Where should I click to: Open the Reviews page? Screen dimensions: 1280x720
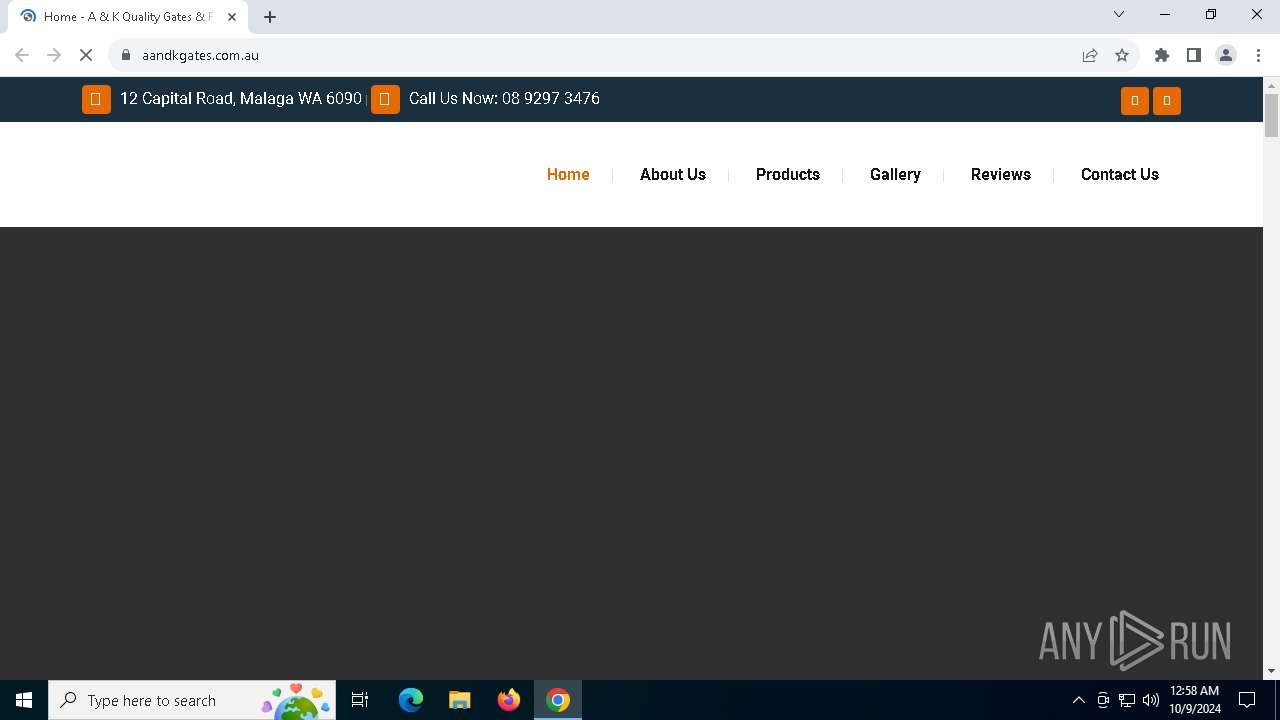1001,174
